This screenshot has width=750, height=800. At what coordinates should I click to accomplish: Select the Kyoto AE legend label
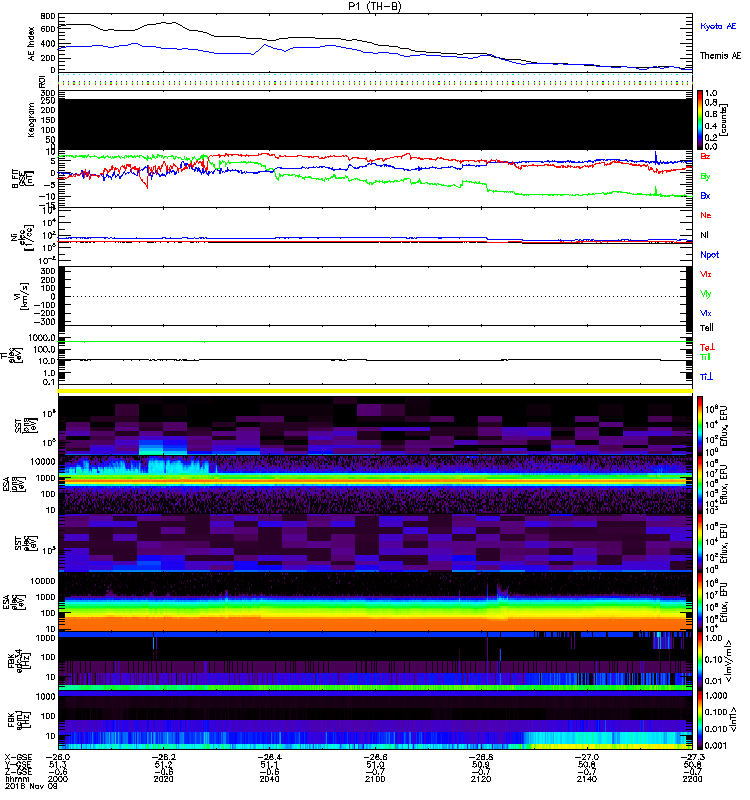click(x=718, y=26)
